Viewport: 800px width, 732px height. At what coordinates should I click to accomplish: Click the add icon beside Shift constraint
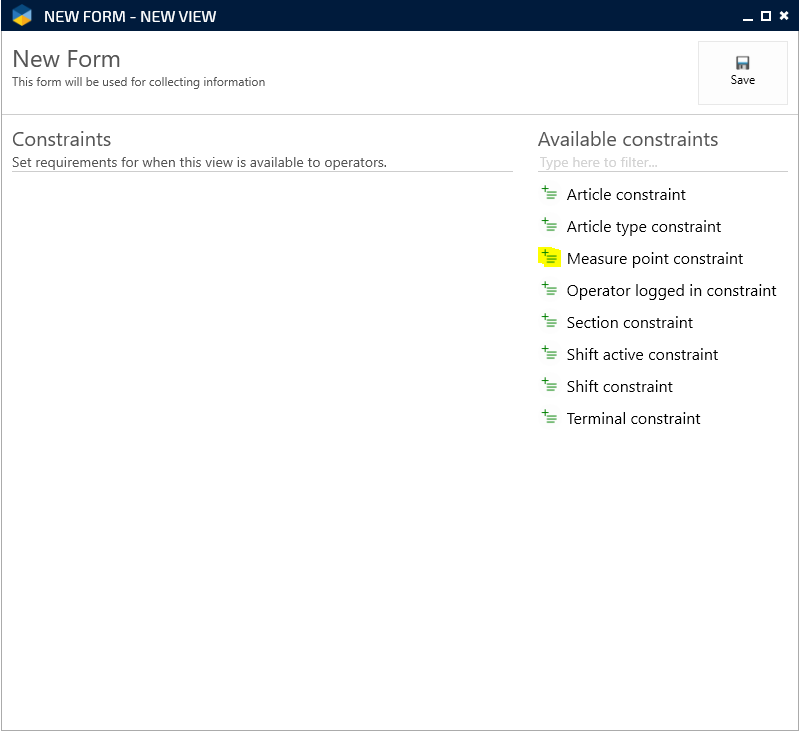click(549, 386)
